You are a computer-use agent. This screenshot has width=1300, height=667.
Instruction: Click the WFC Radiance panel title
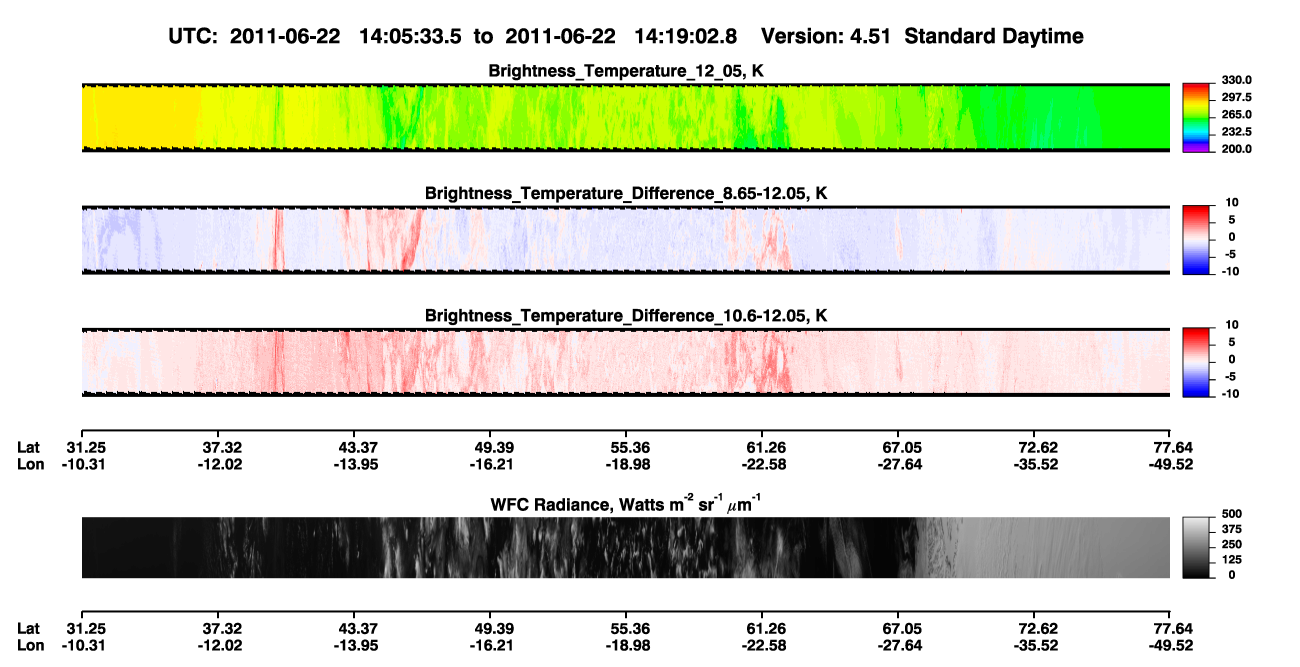click(x=625, y=503)
